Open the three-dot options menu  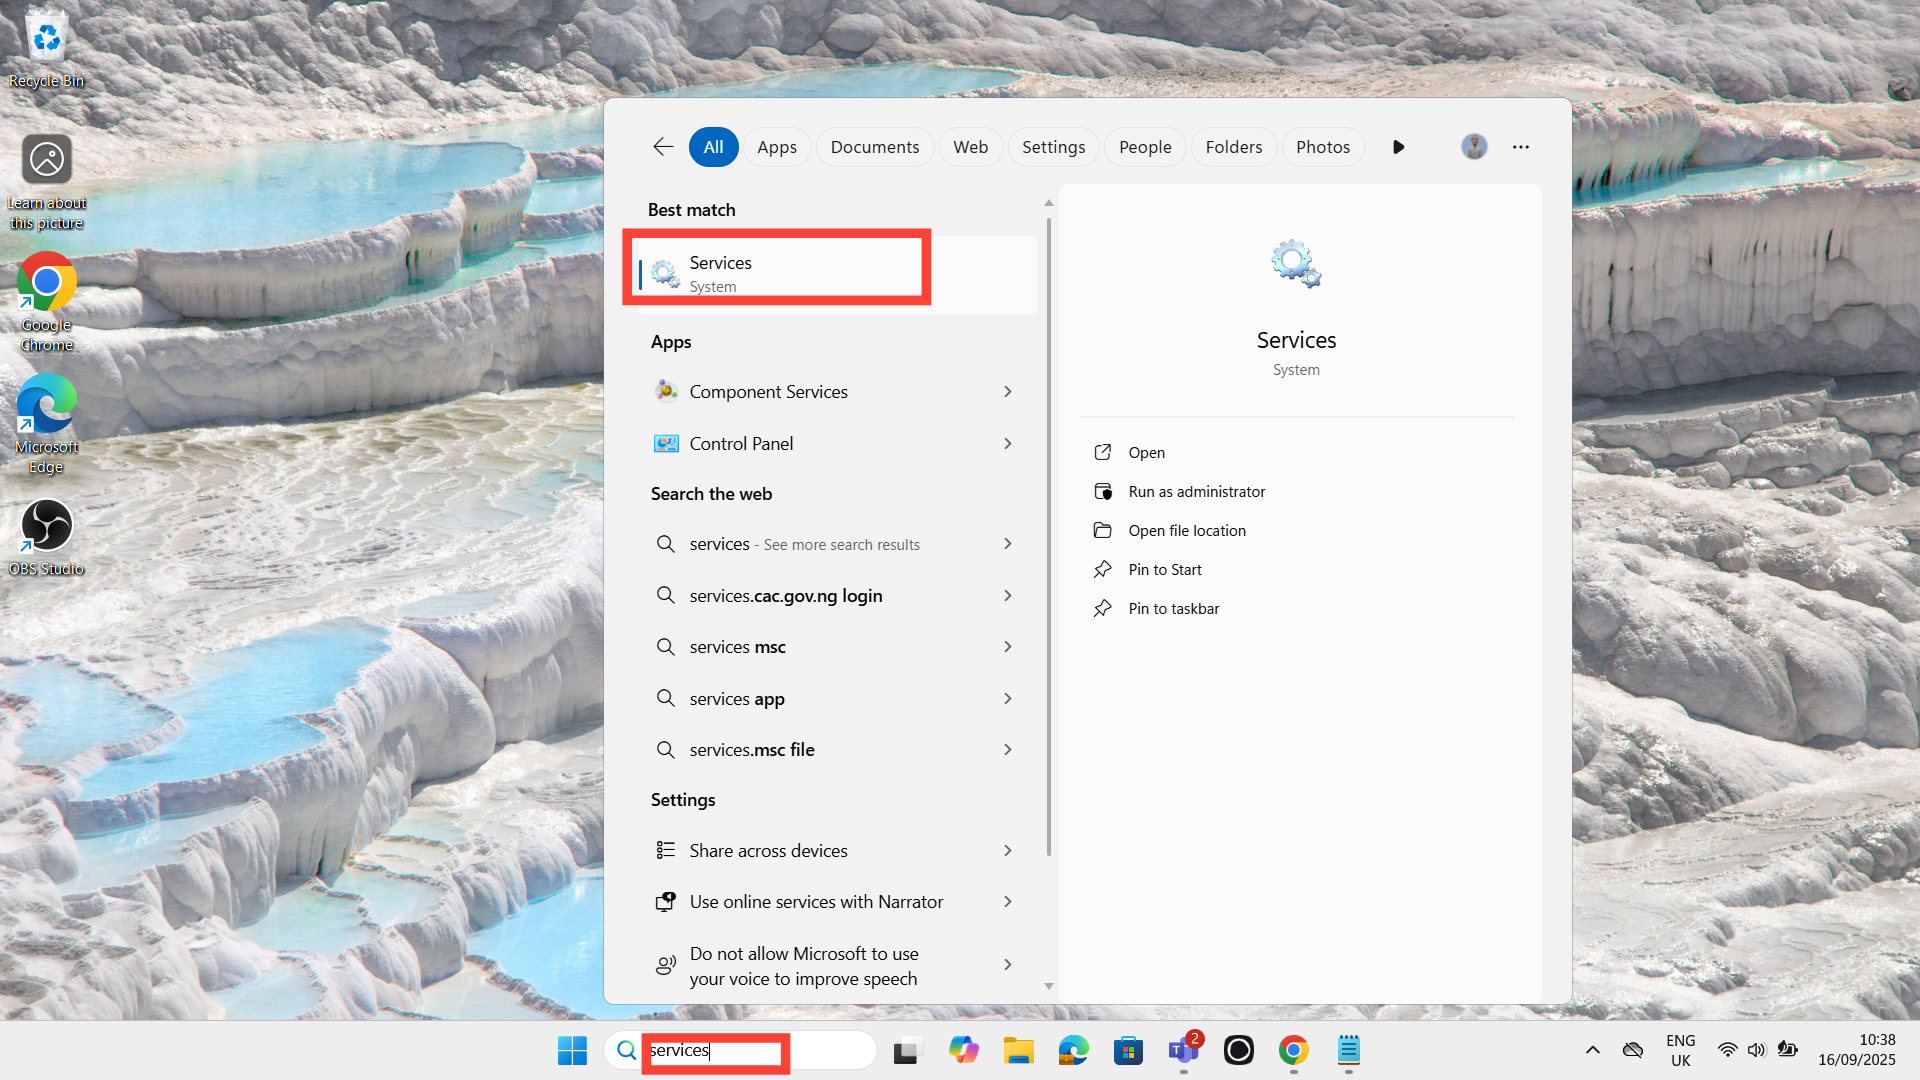coord(1520,147)
